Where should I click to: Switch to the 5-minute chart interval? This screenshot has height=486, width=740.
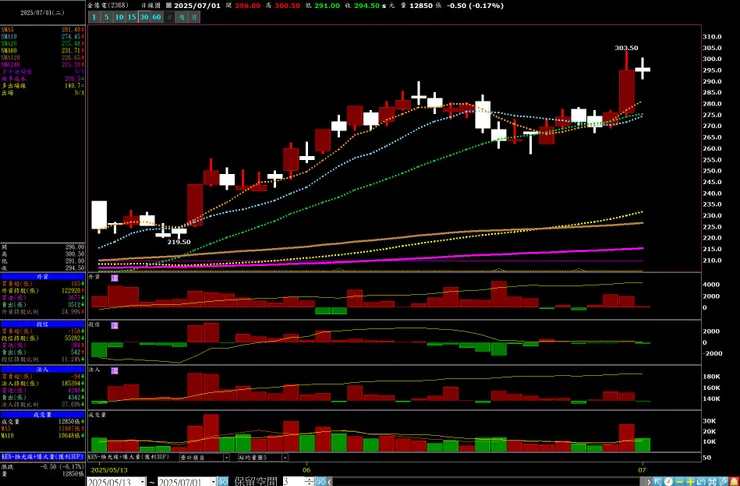point(106,17)
